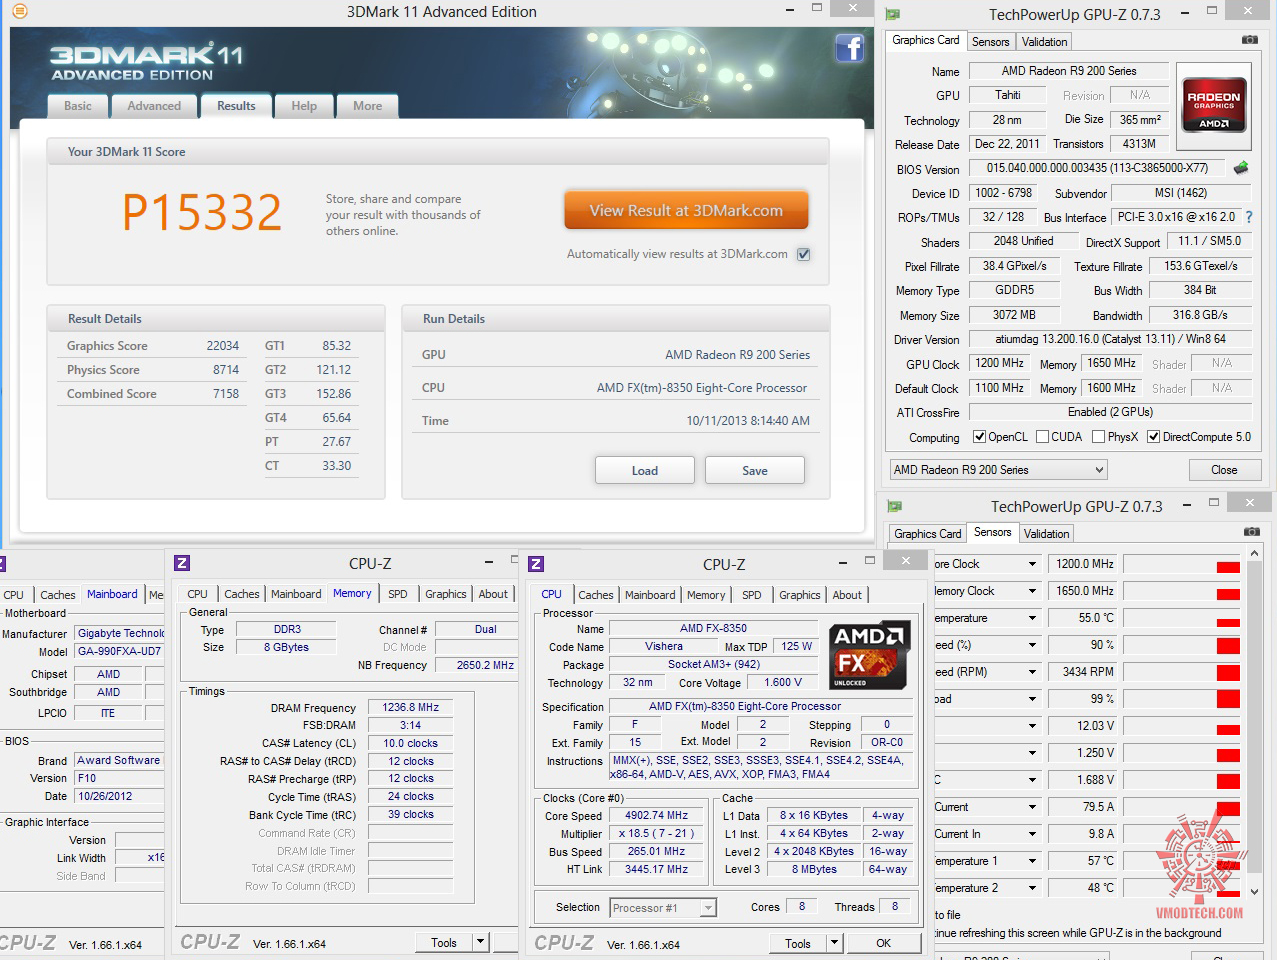Click the Radeon Graphics logo in GPU-Z
Screen dimensions: 1277x960
pyautogui.click(x=1214, y=104)
